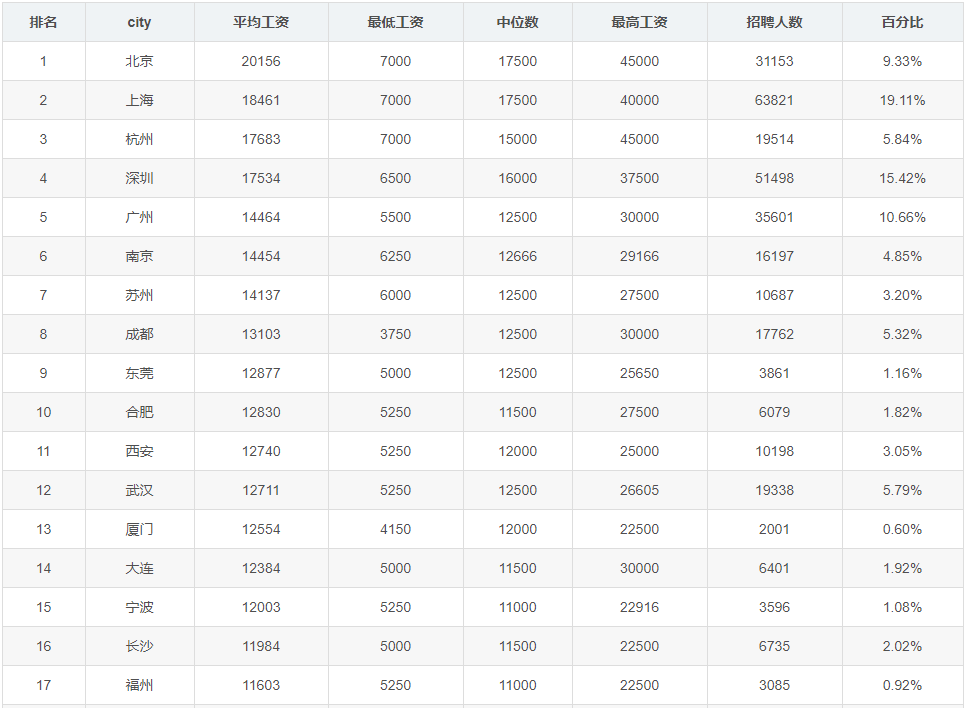Click the 深圳 city cell

point(139,178)
